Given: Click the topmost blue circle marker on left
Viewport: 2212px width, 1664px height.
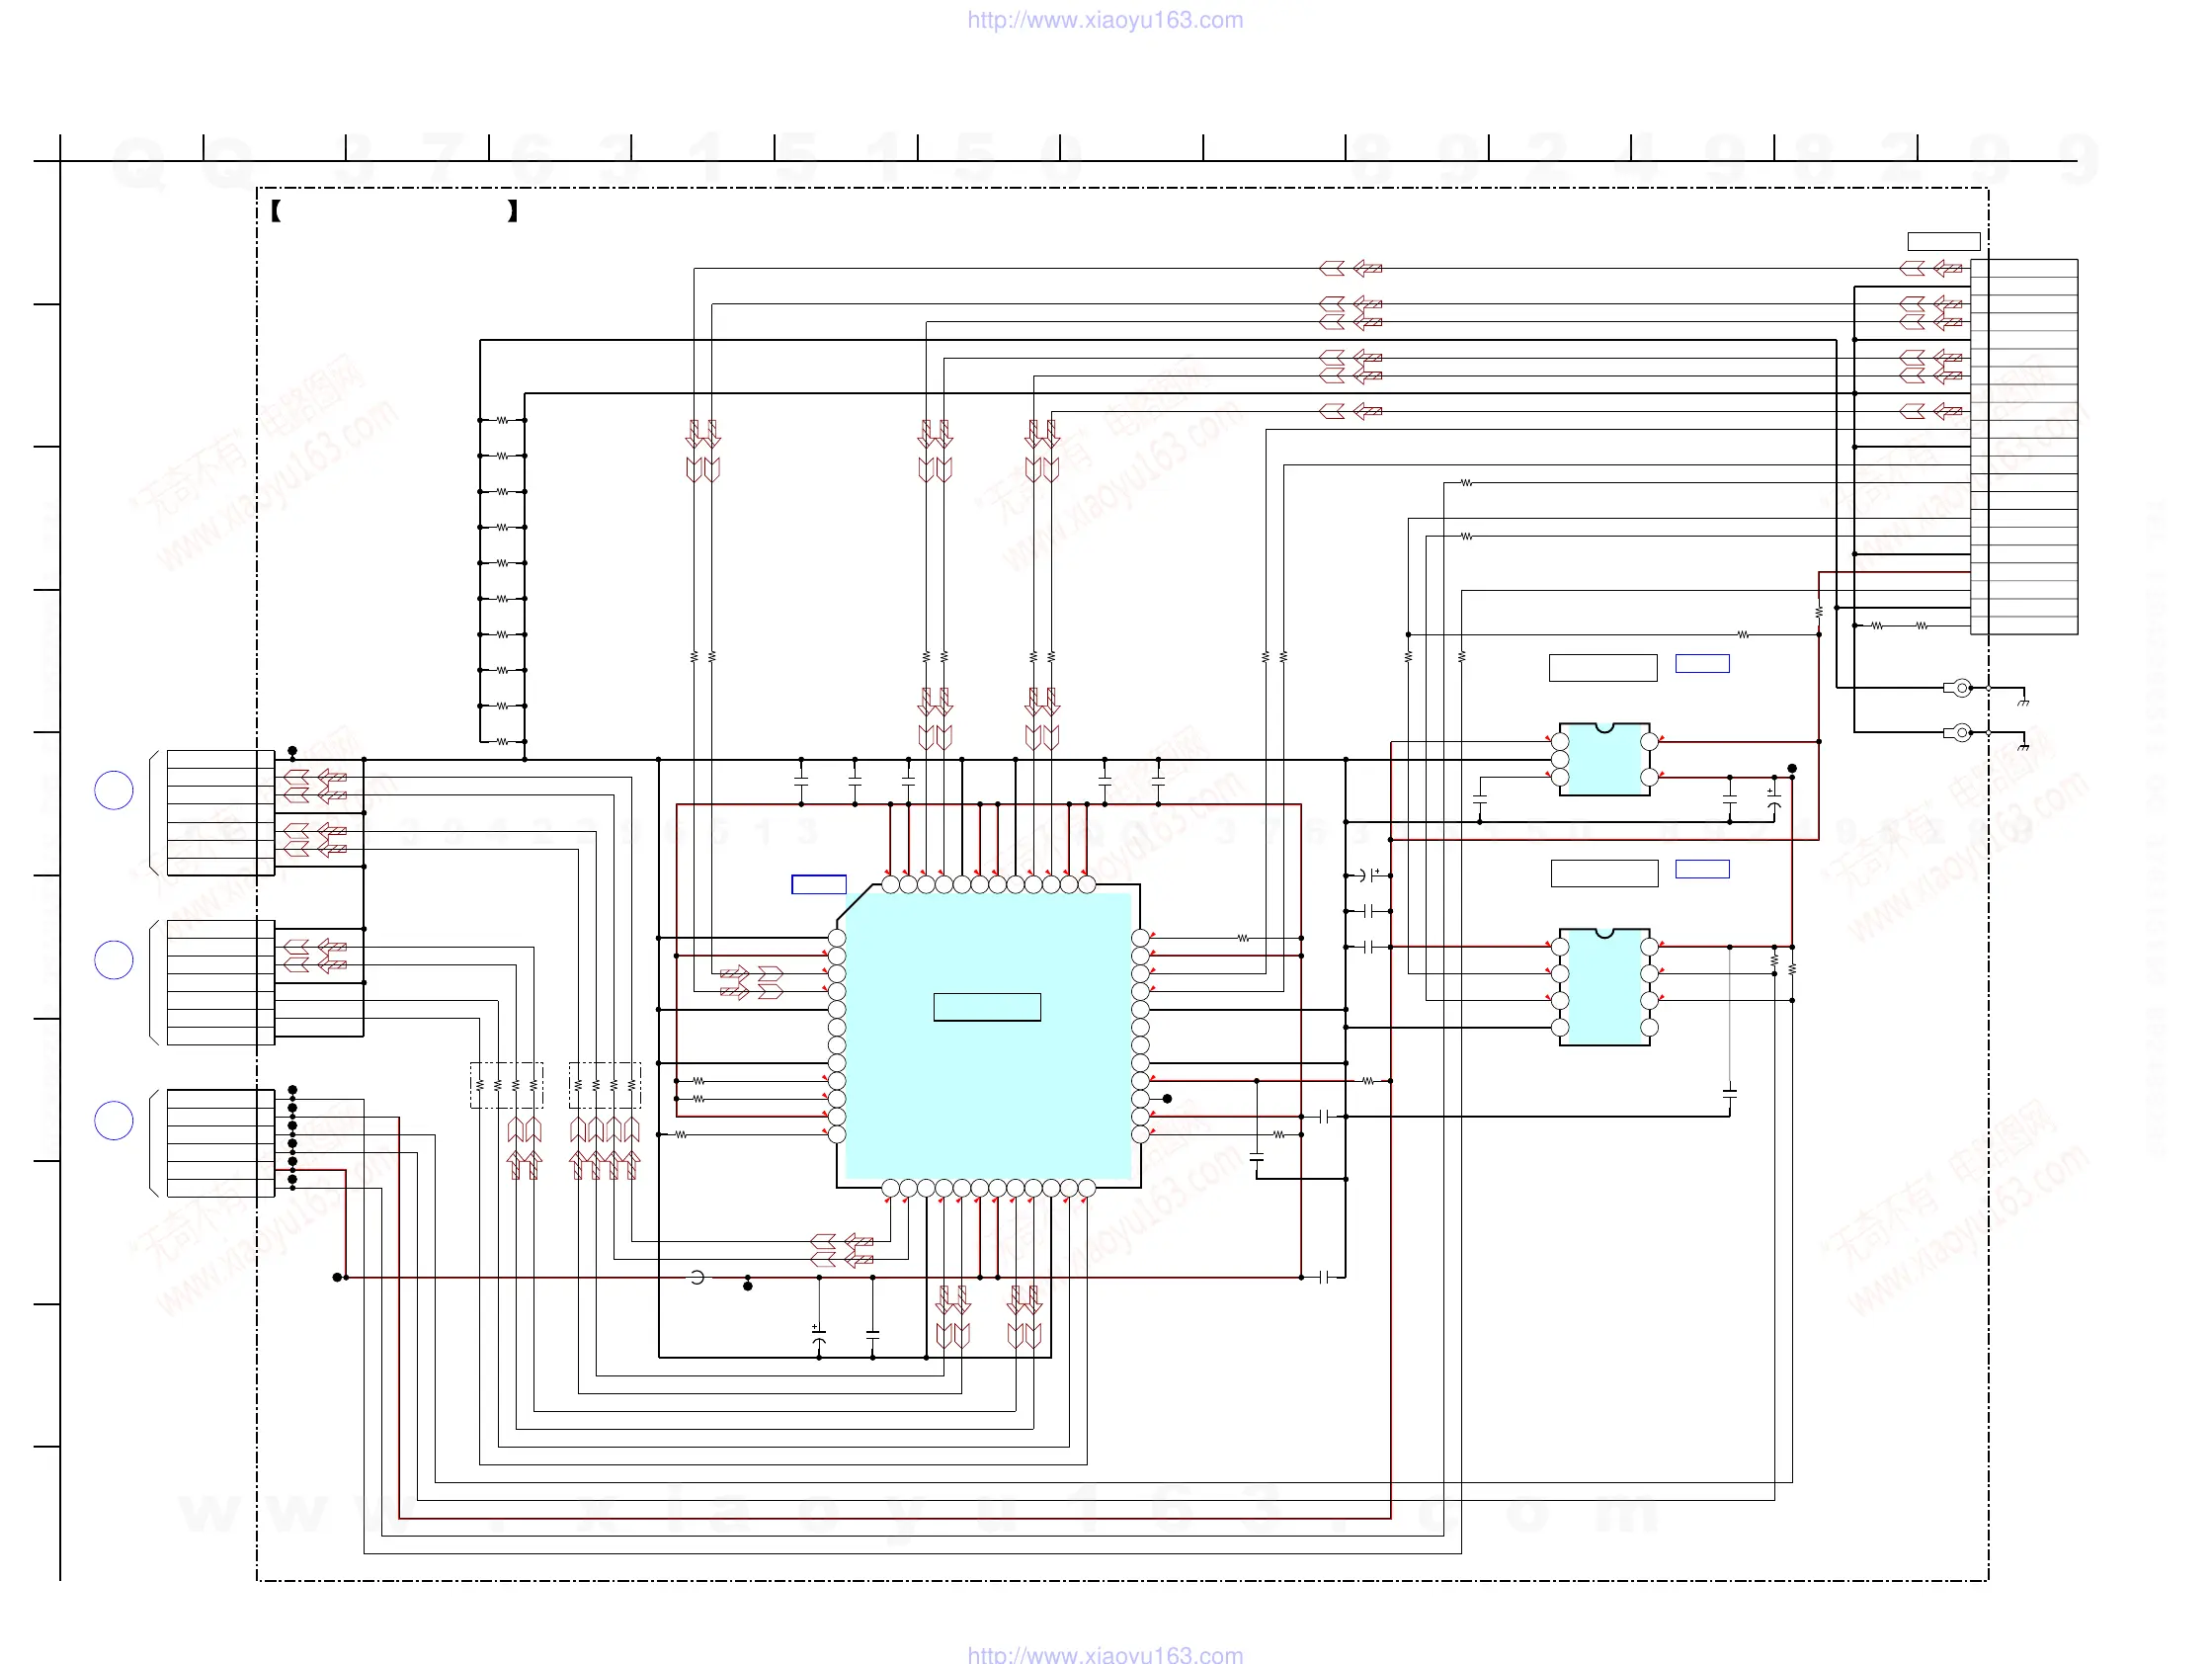Looking at the screenshot, I should point(114,791).
